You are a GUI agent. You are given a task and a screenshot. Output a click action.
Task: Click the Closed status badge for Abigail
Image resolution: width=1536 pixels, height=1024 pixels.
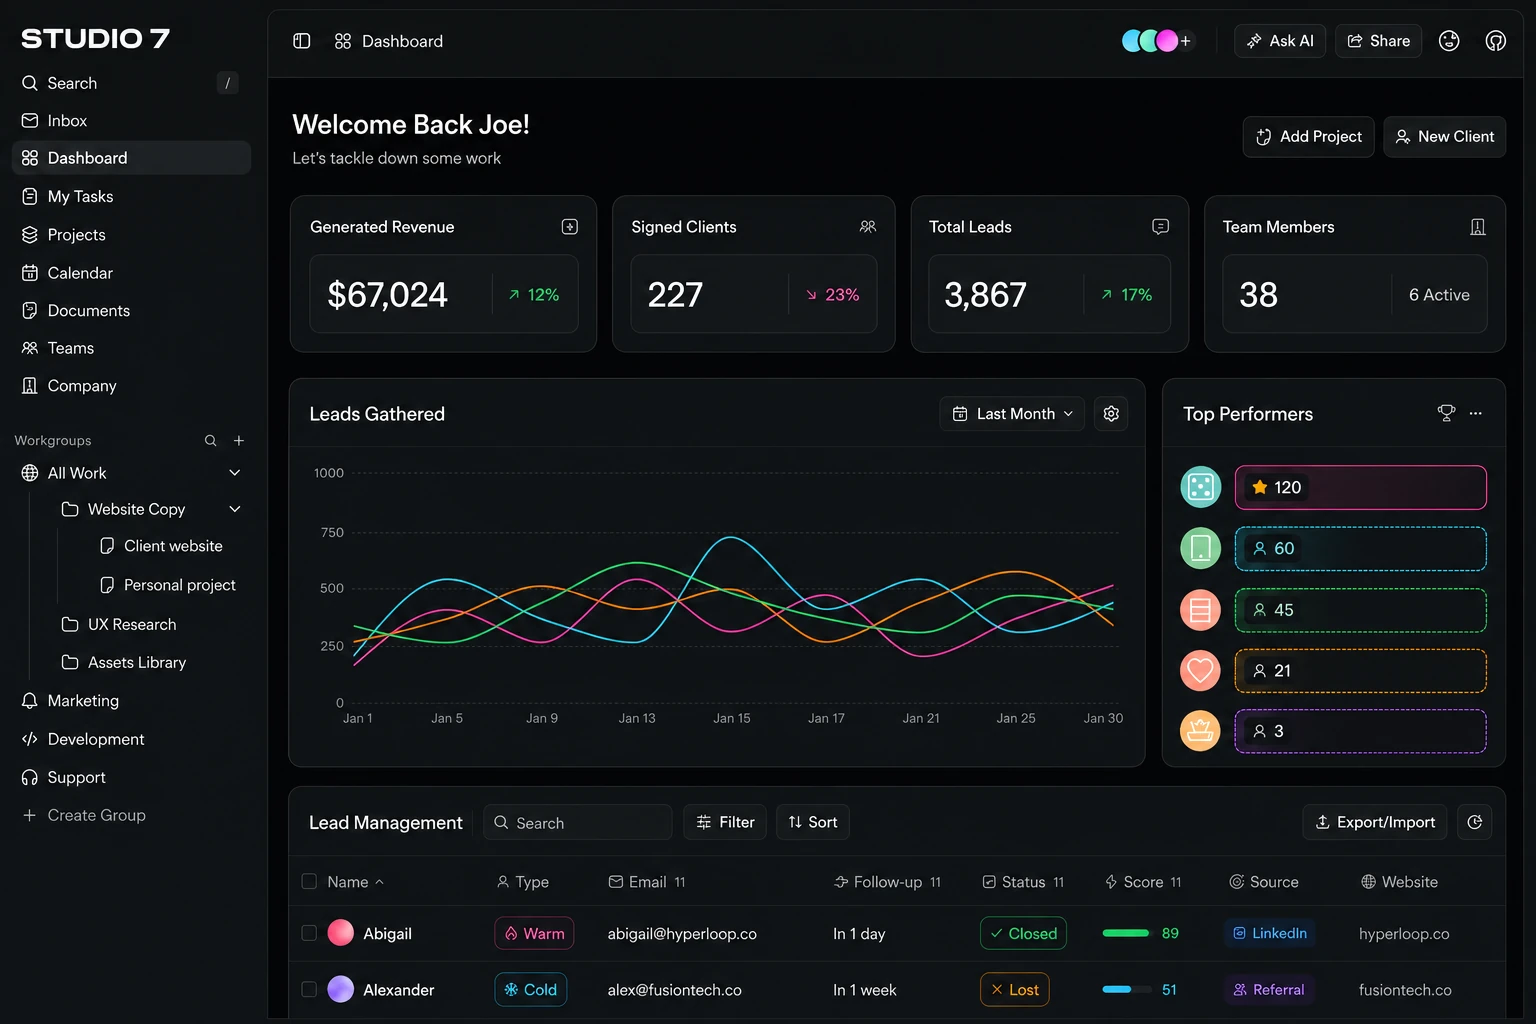tap(1023, 933)
